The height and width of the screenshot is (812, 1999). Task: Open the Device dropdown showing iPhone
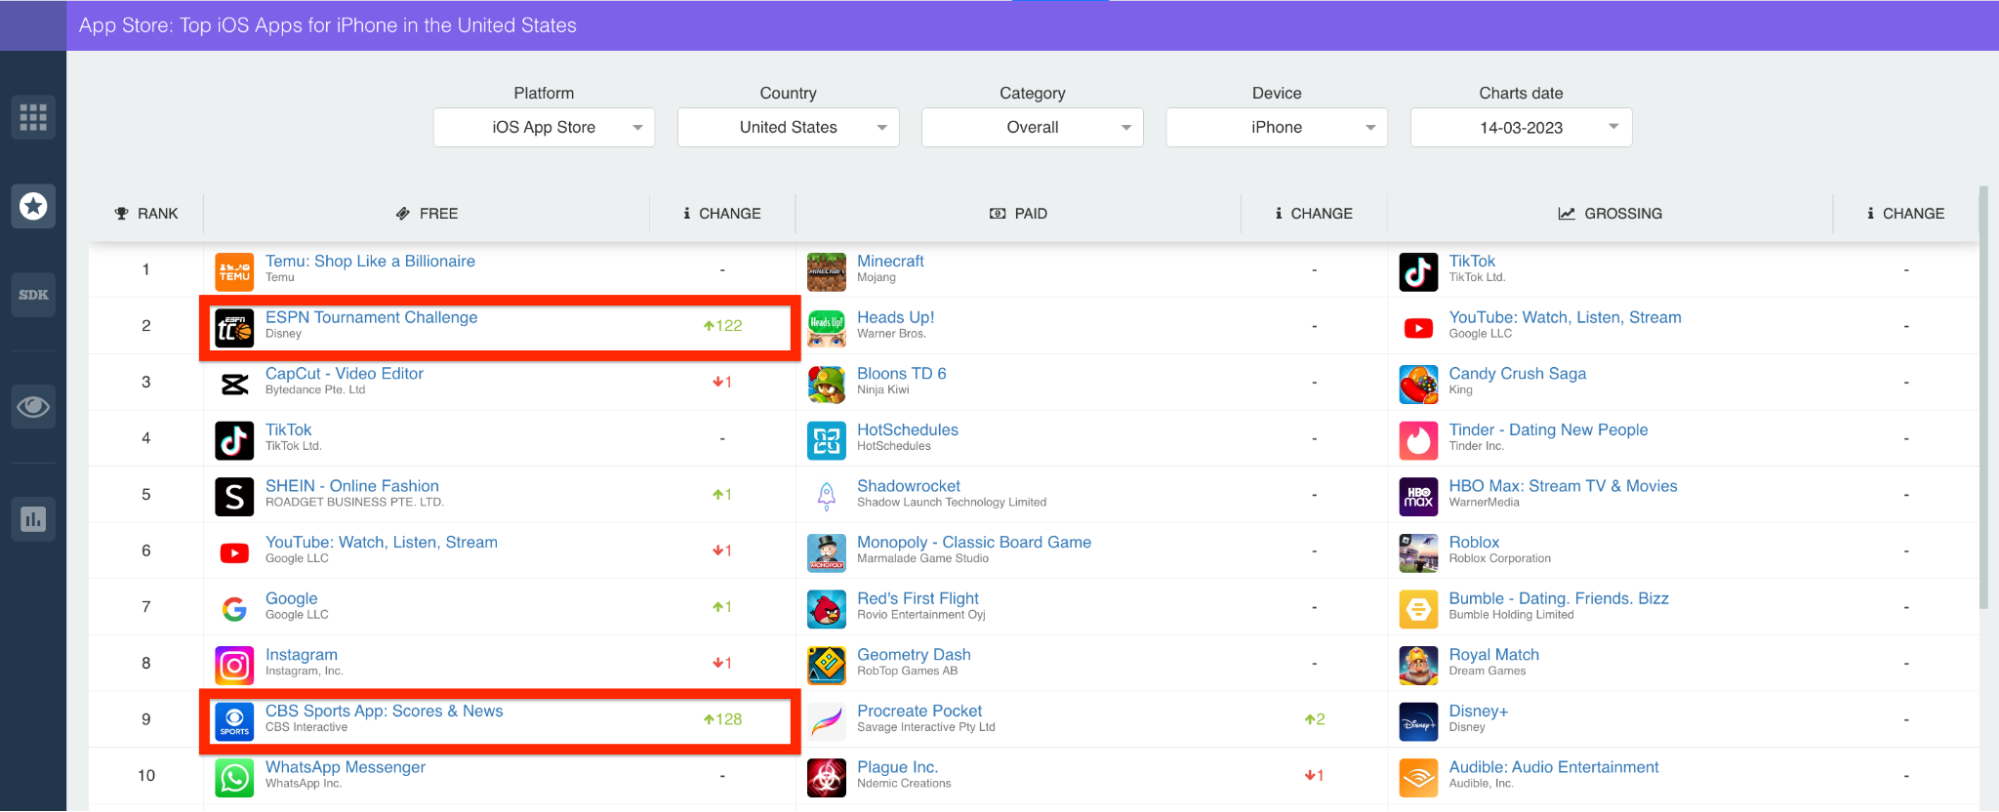[x=1277, y=127]
